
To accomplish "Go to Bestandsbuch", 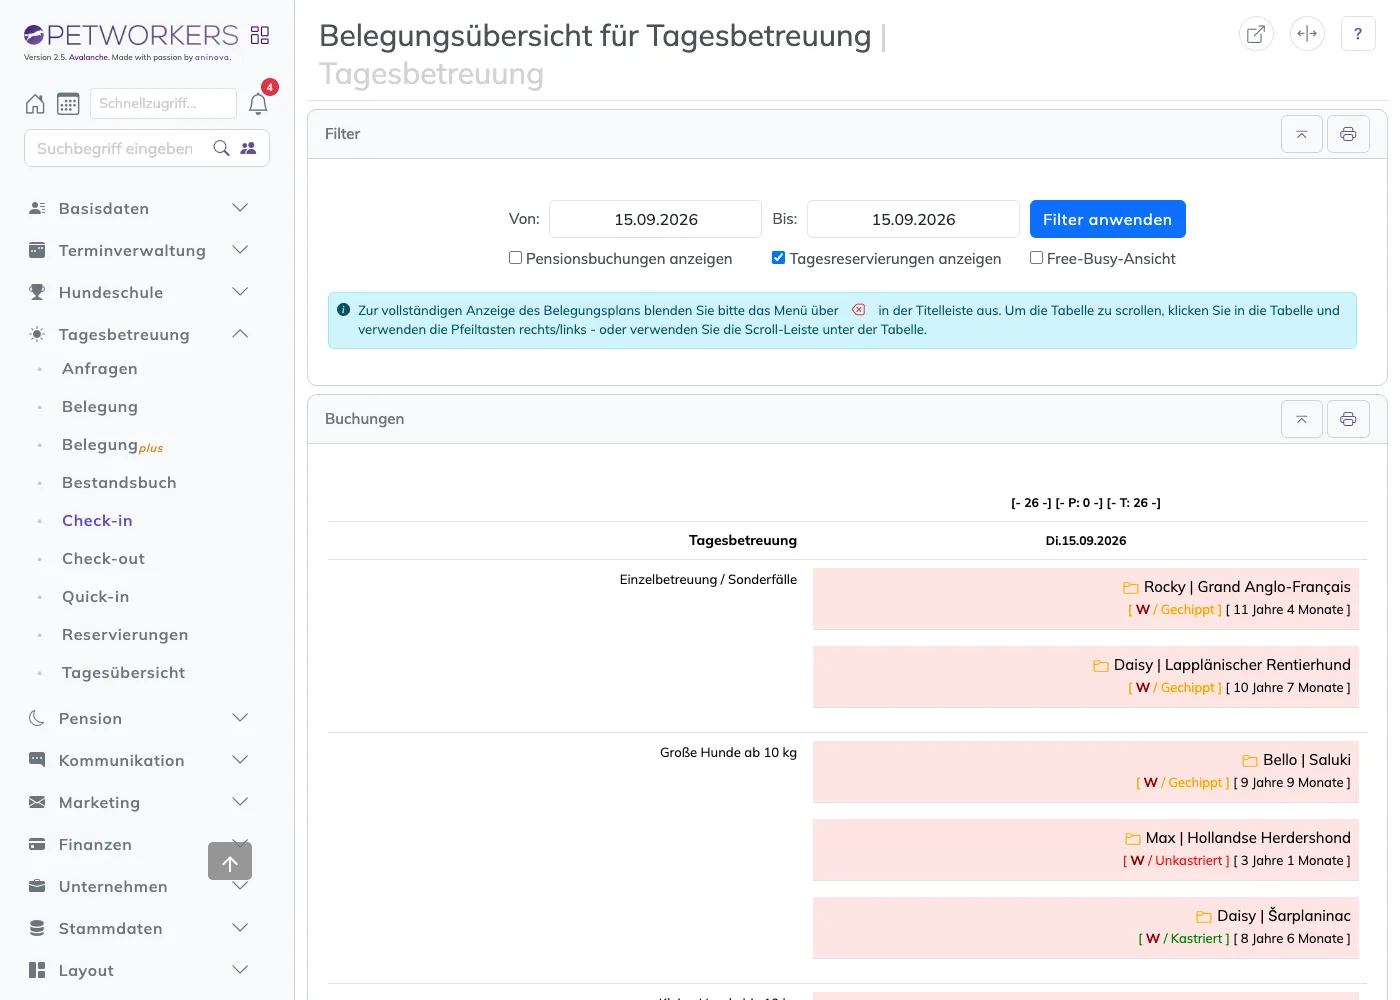I will point(119,483).
